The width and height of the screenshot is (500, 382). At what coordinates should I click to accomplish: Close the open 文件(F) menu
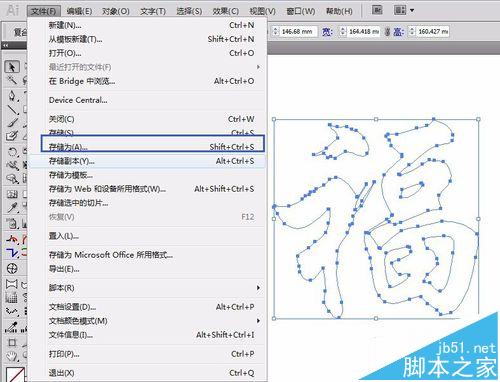click(44, 11)
